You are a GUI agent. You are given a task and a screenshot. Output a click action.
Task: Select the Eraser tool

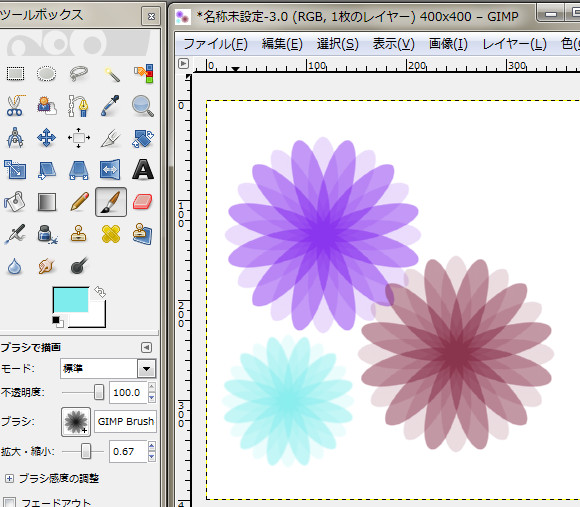[x=143, y=202]
